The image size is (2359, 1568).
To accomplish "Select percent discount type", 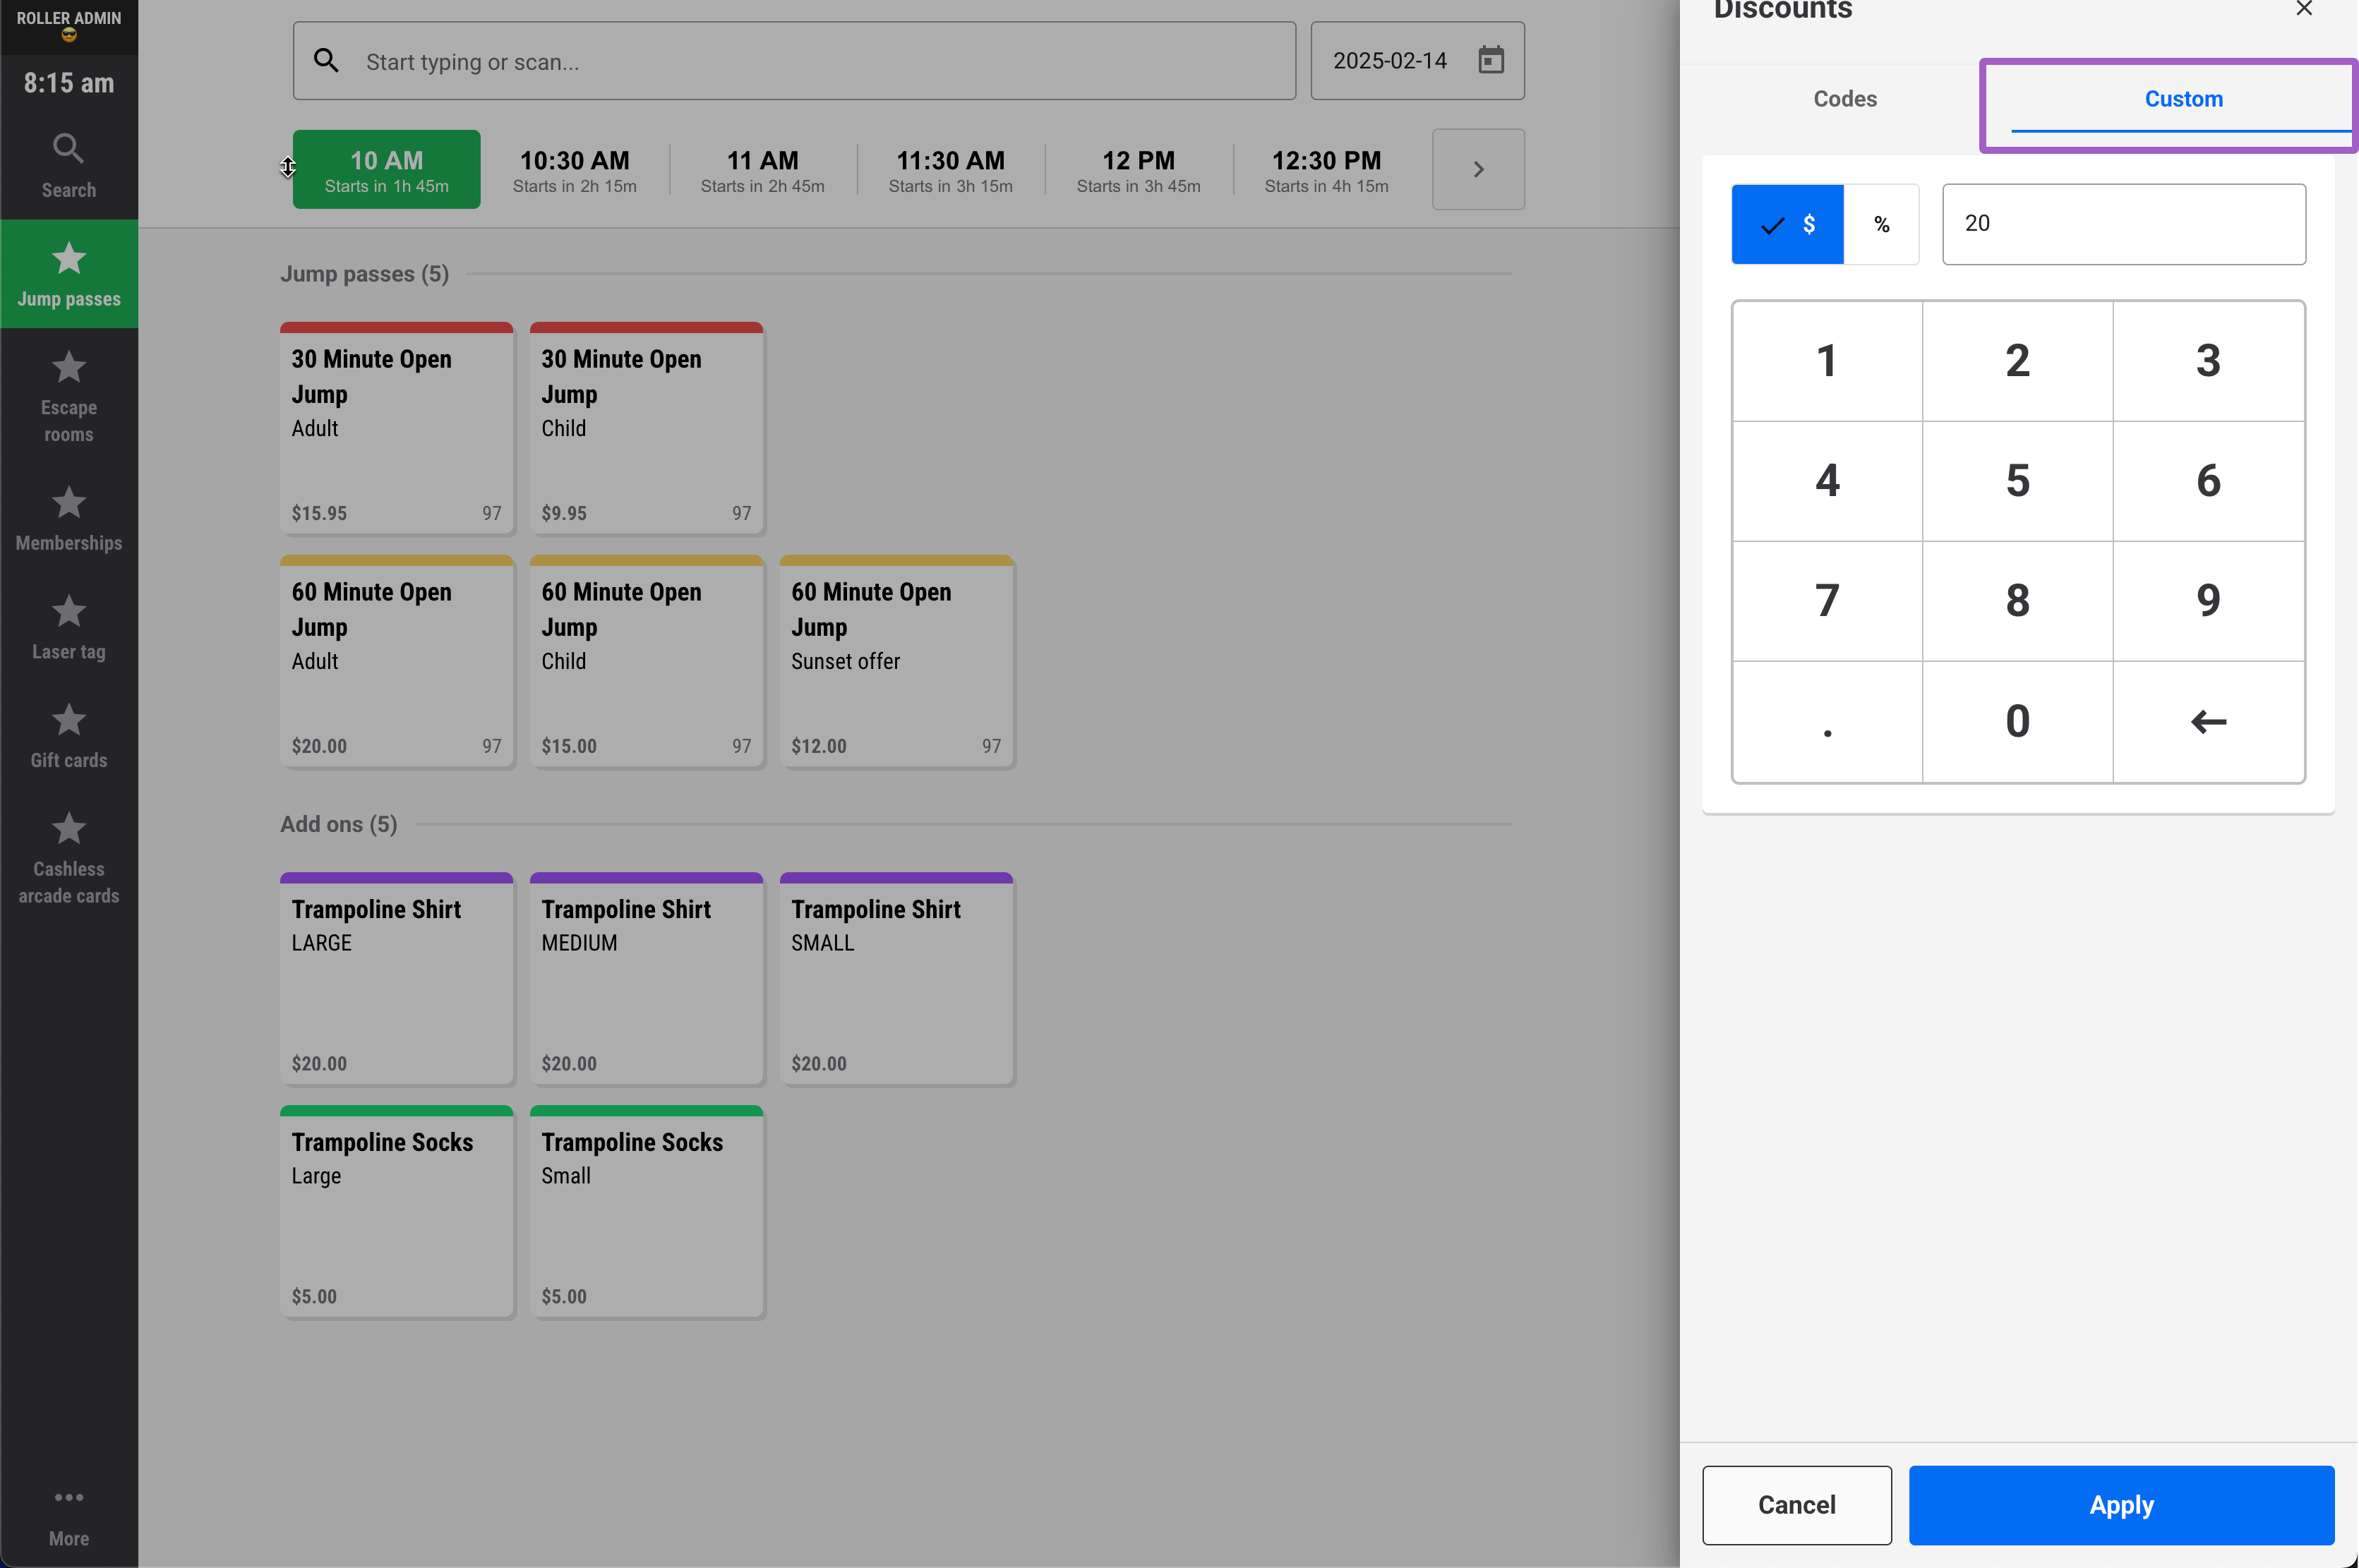I will 1881,224.
